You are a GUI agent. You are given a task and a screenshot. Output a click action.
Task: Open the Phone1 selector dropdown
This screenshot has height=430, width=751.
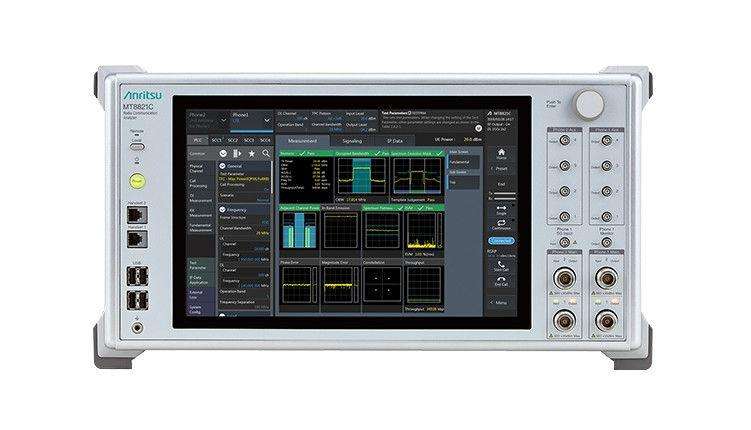(252, 120)
